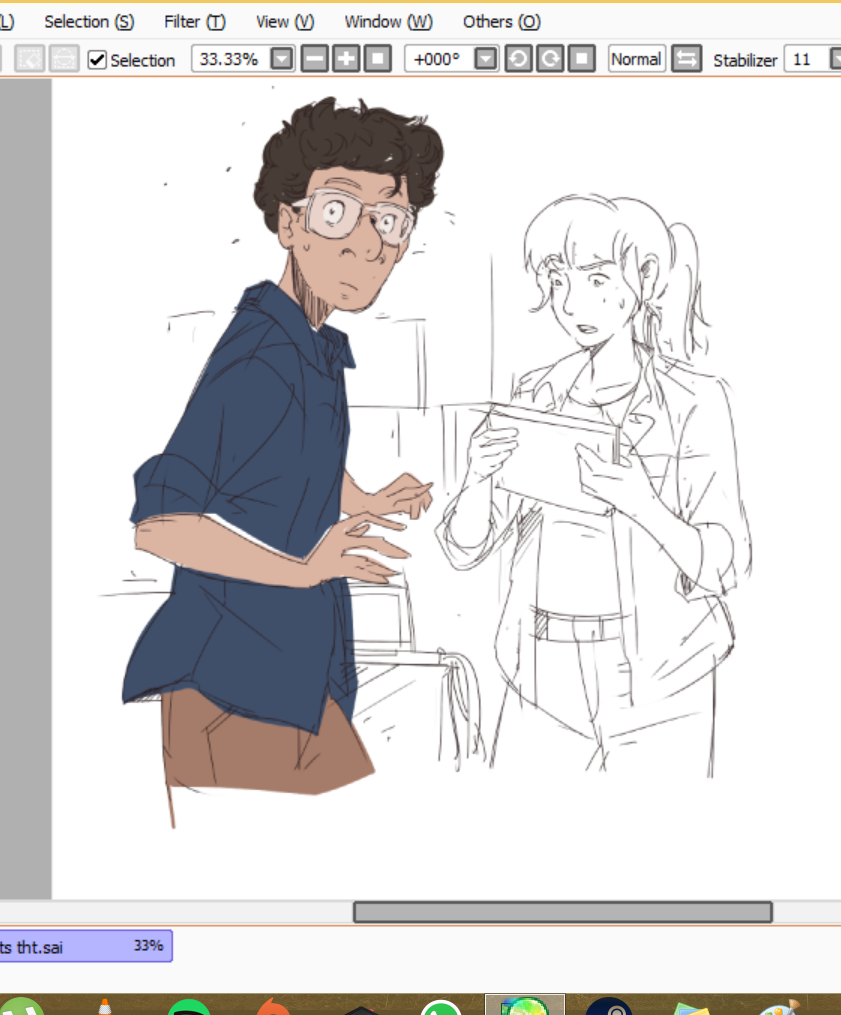The height and width of the screenshot is (1015, 841).
Task: Select the 'tht.sai' document tab
Action: (85, 946)
